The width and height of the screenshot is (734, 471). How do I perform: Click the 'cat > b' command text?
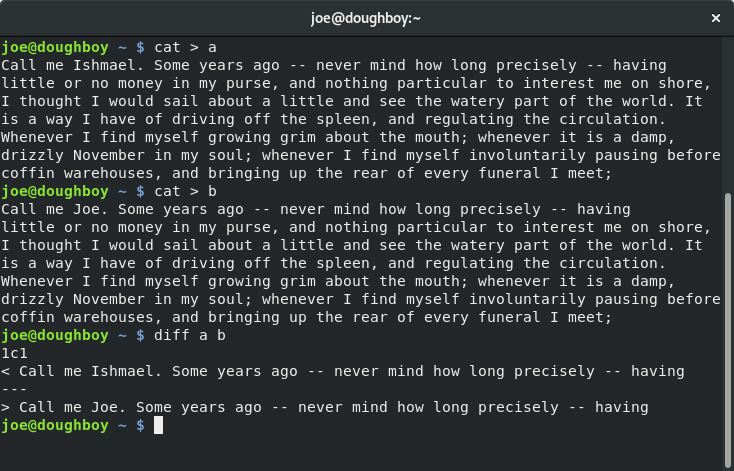[x=185, y=191]
